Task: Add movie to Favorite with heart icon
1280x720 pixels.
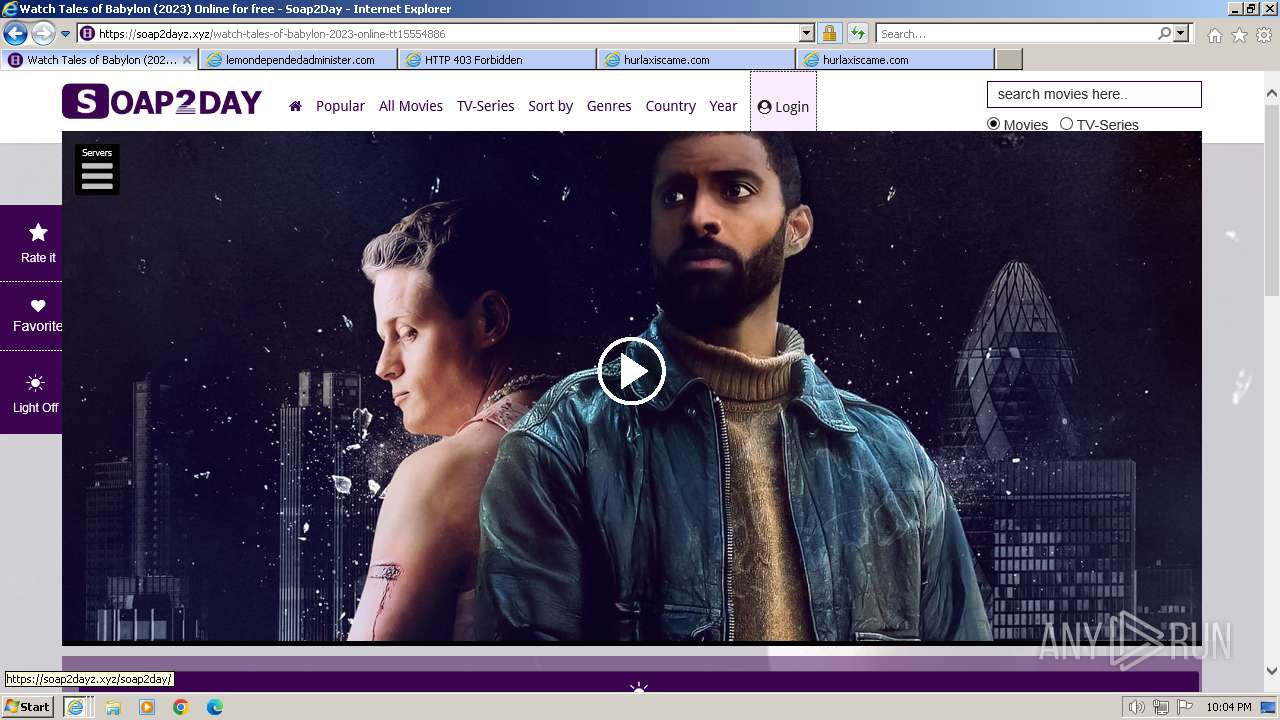Action: [38, 306]
